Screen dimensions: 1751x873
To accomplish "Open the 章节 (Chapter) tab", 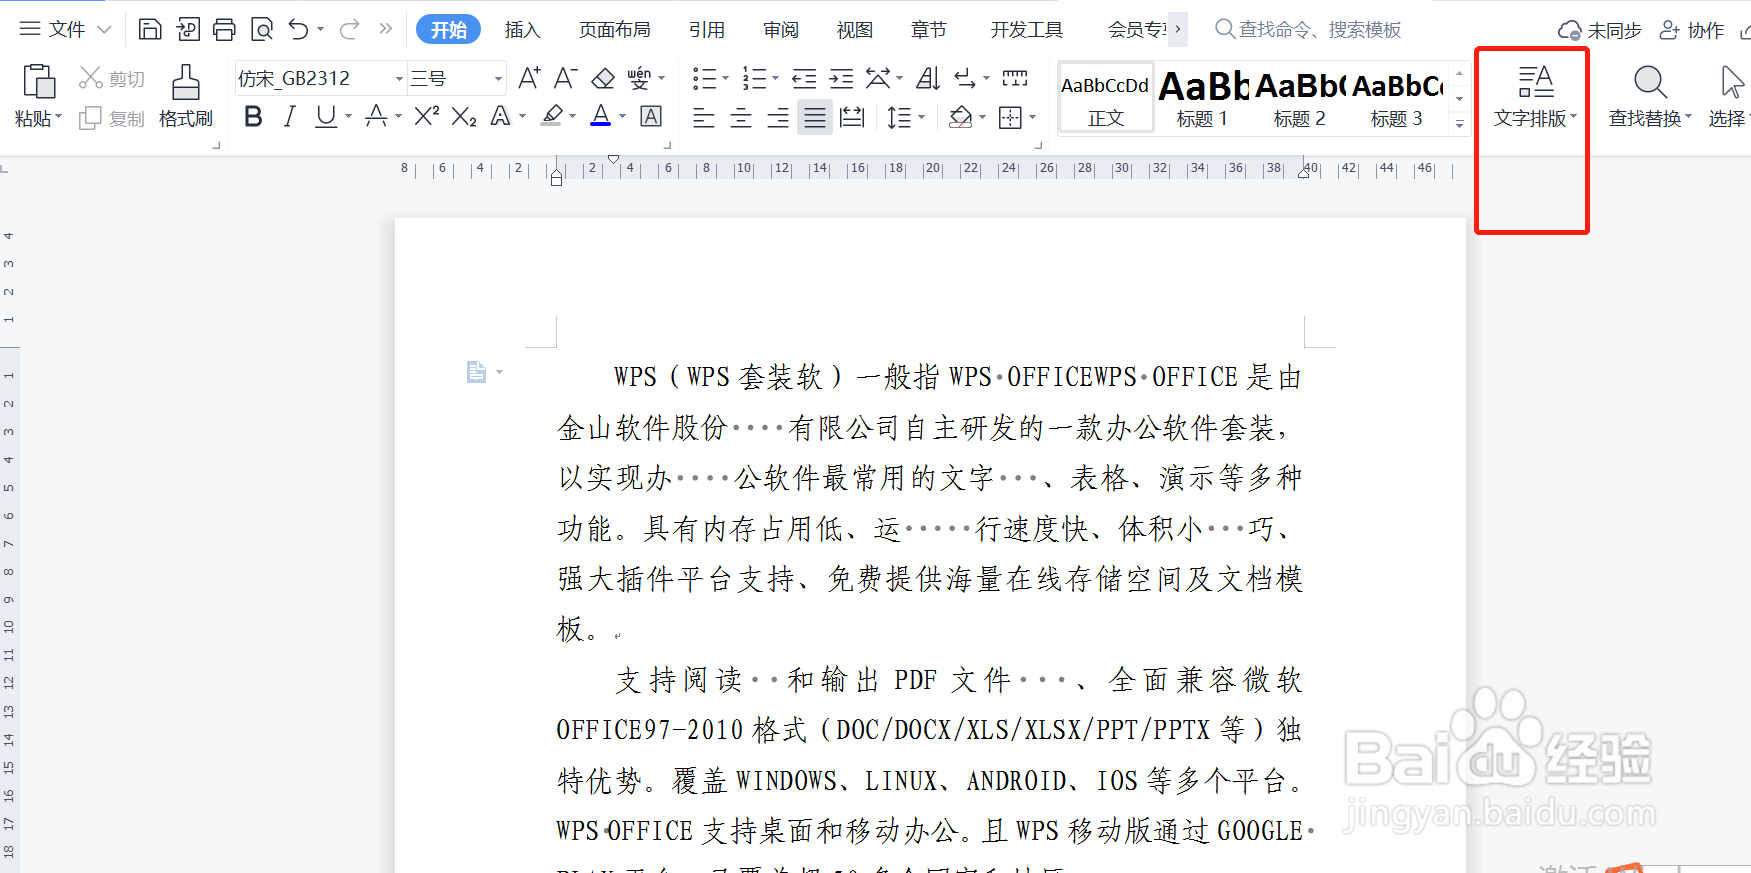I will pos(928,30).
